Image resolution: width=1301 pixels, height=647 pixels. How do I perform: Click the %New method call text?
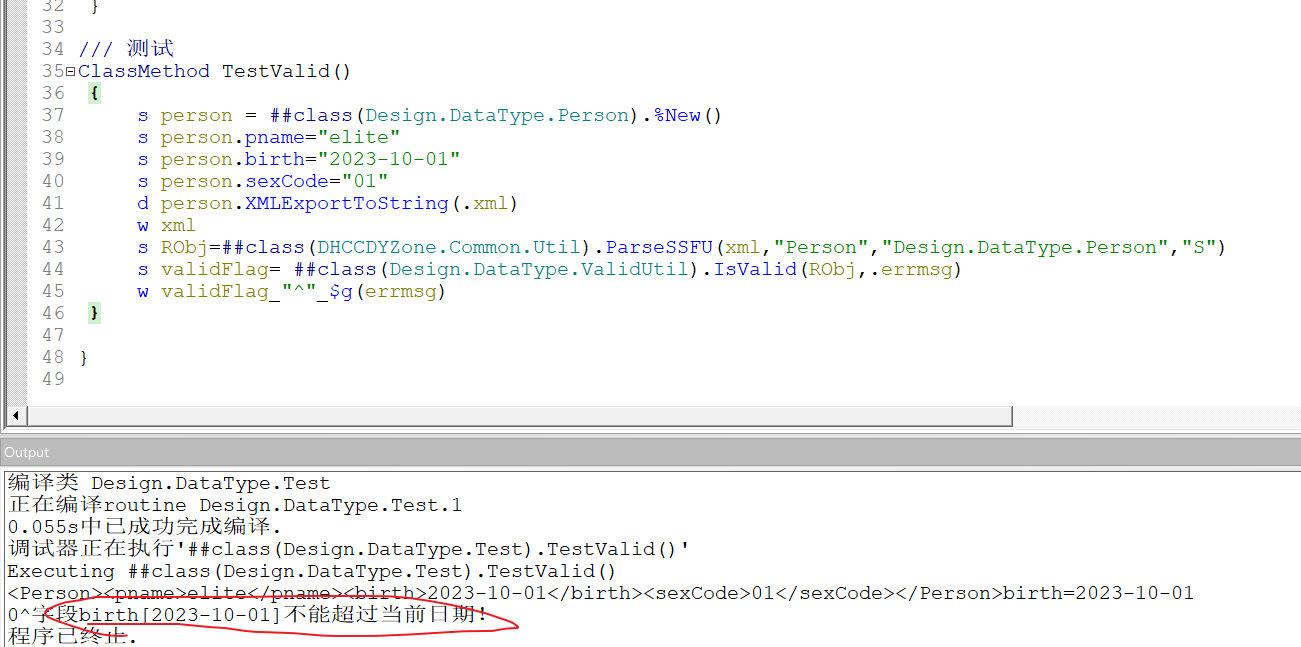coord(678,115)
